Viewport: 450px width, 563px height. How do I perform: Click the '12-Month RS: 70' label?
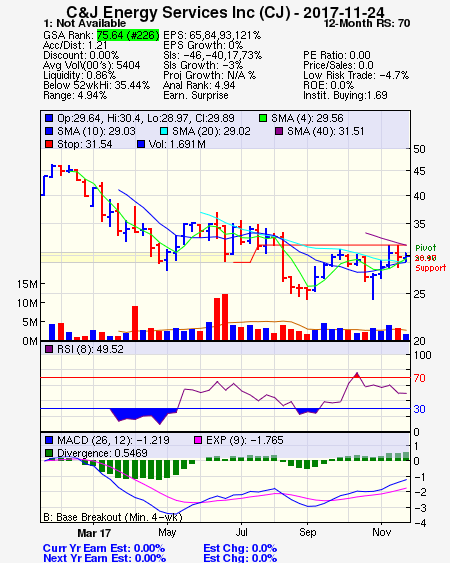[x=367, y=23]
